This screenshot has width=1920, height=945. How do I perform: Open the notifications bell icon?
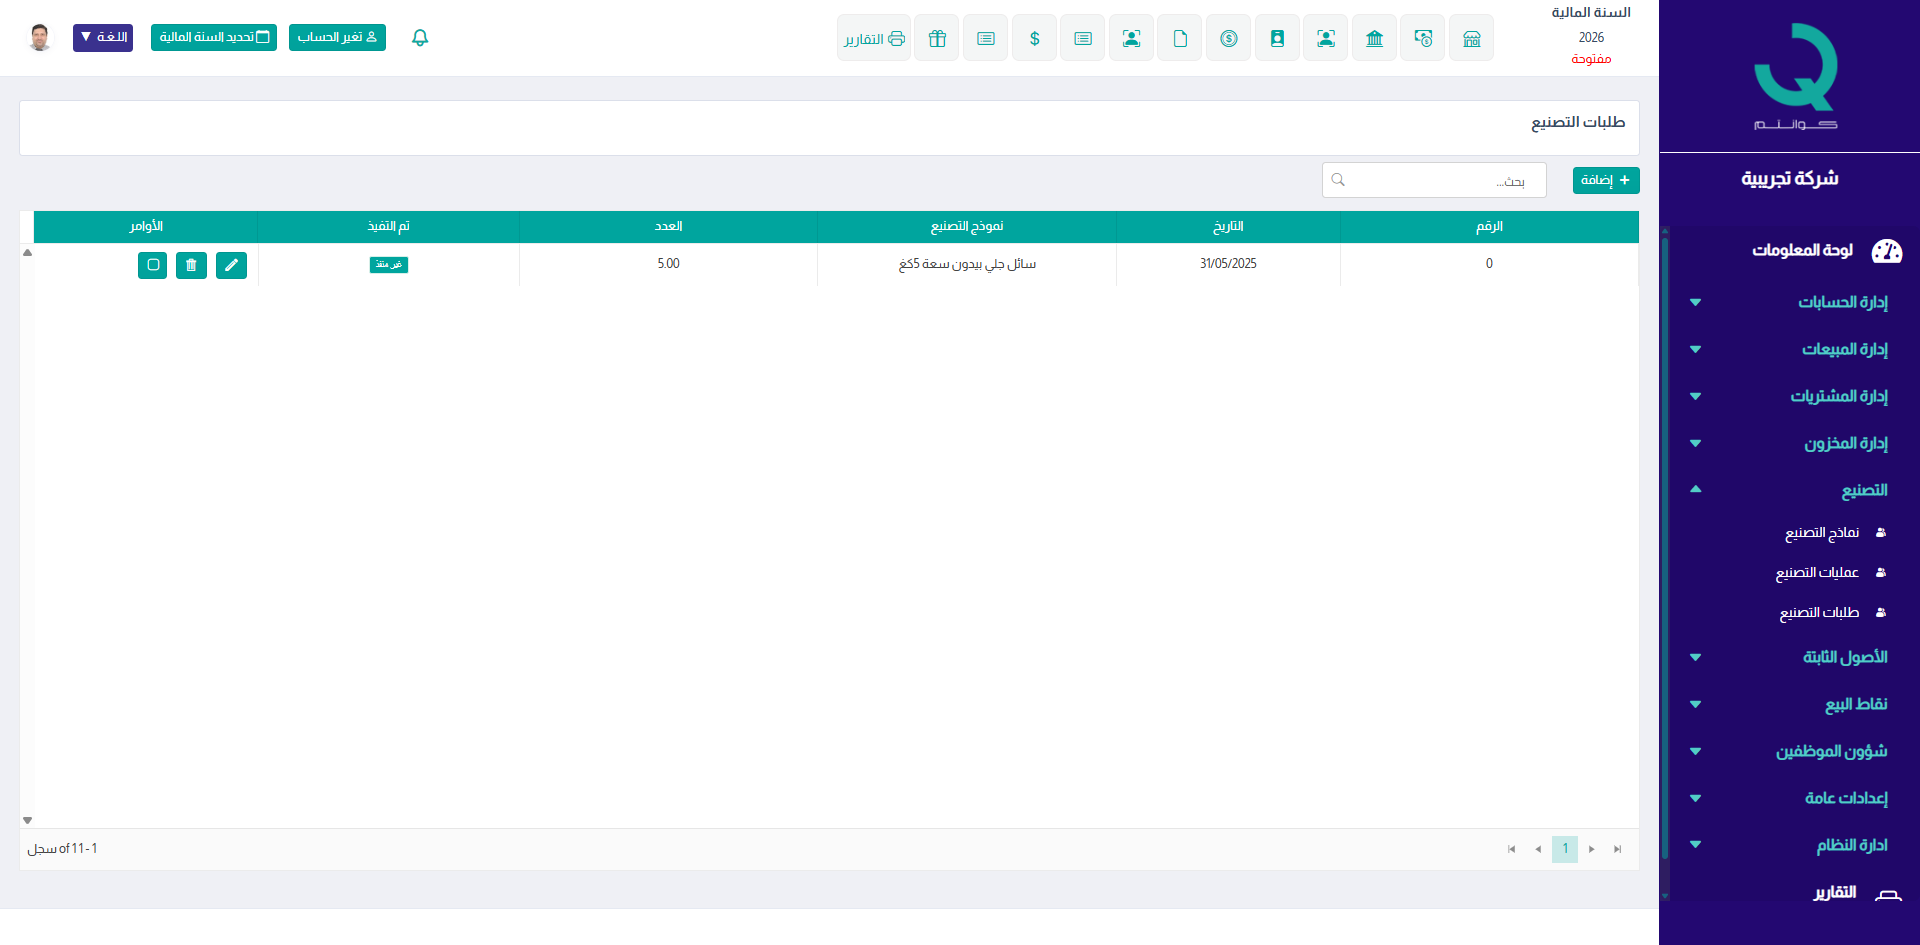tap(420, 38)
